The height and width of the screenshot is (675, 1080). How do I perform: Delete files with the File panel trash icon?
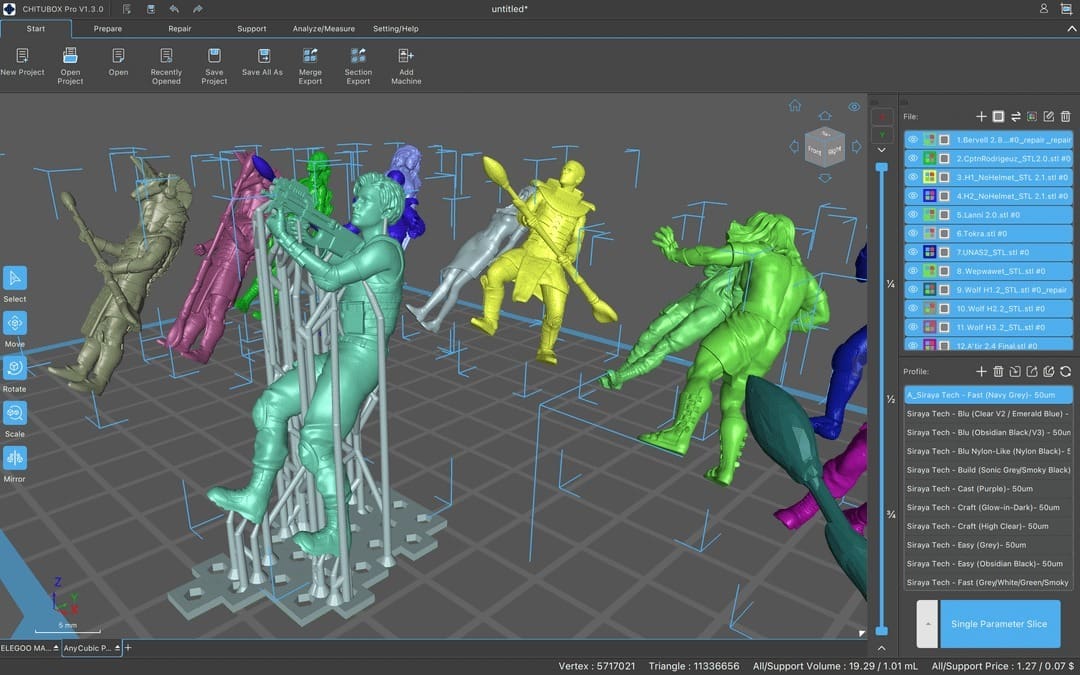(1066, 116)
